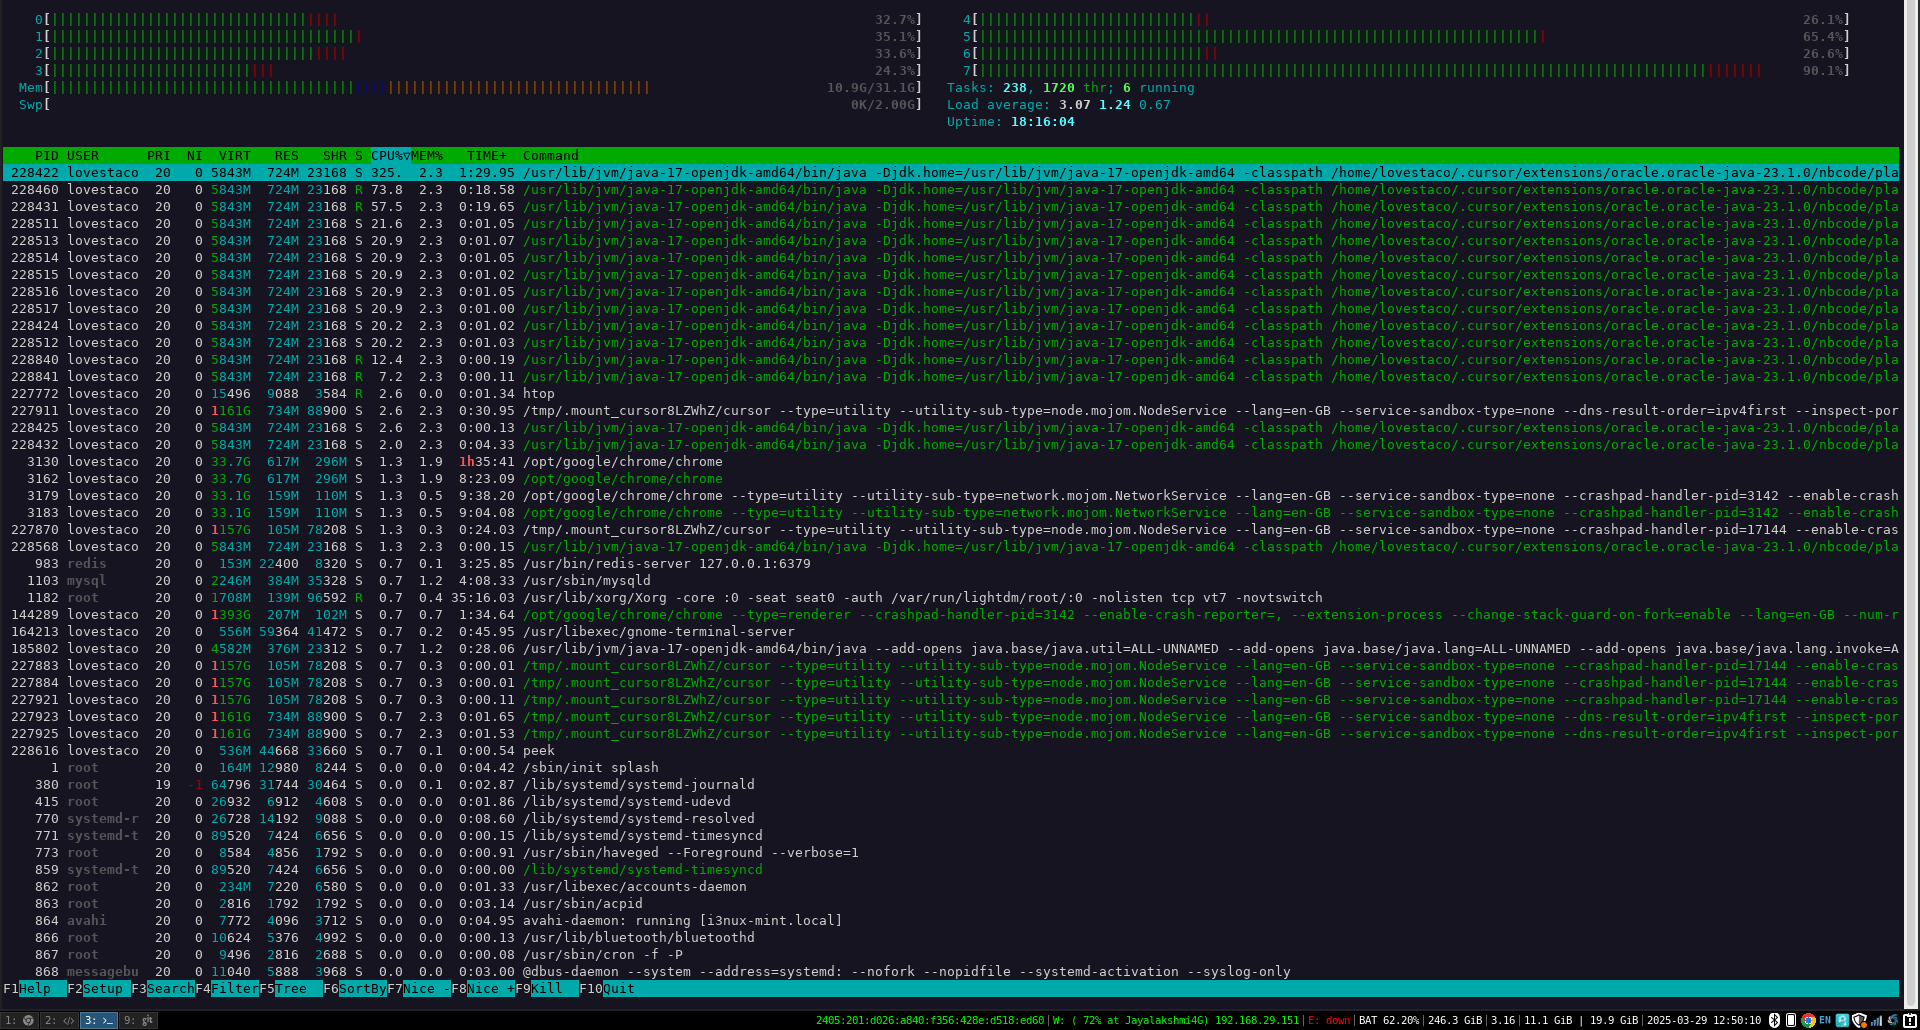Viewport: 1920px width, 1030px height.
Task: Select workspace 3 terminal
Action: 99,1020
